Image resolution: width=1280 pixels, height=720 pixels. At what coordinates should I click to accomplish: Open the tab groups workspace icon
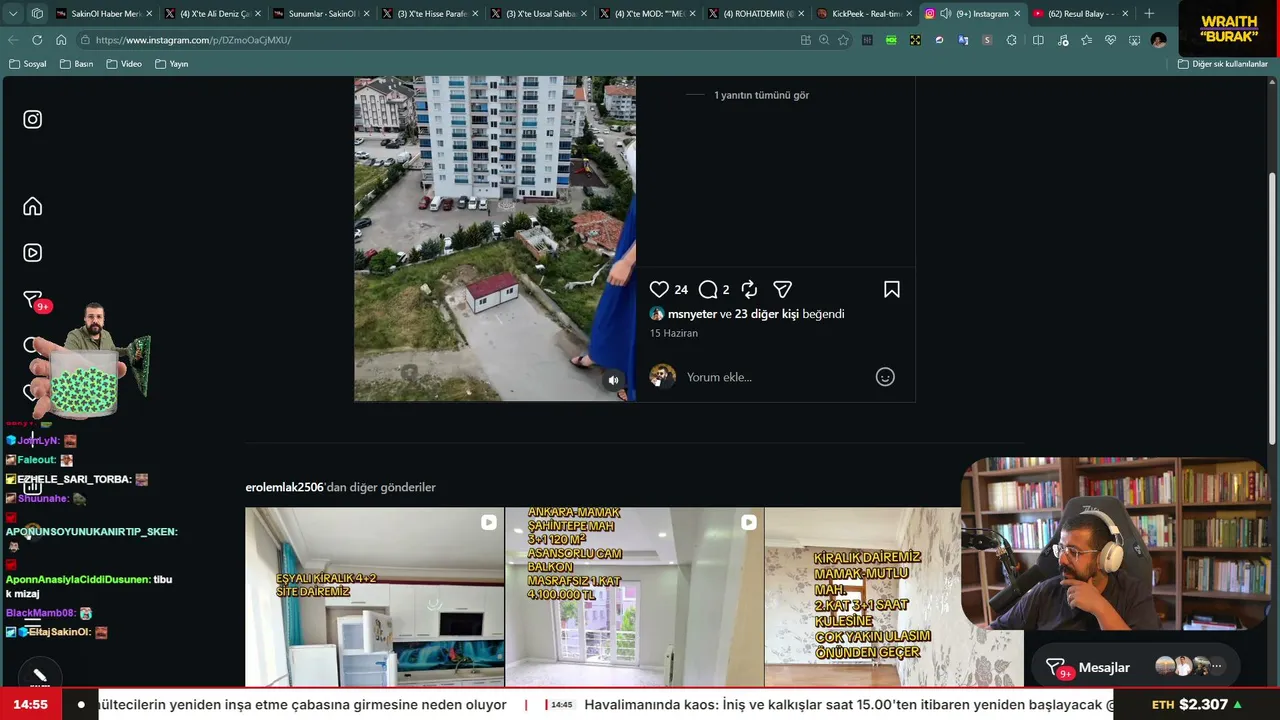[37, 14]
